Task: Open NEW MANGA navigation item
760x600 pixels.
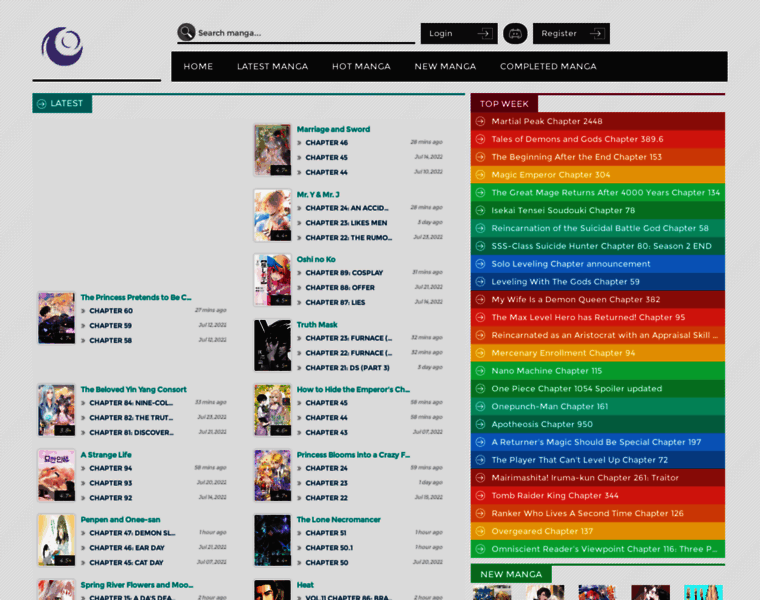Action: pyautogui.click(x=445, y=66)
